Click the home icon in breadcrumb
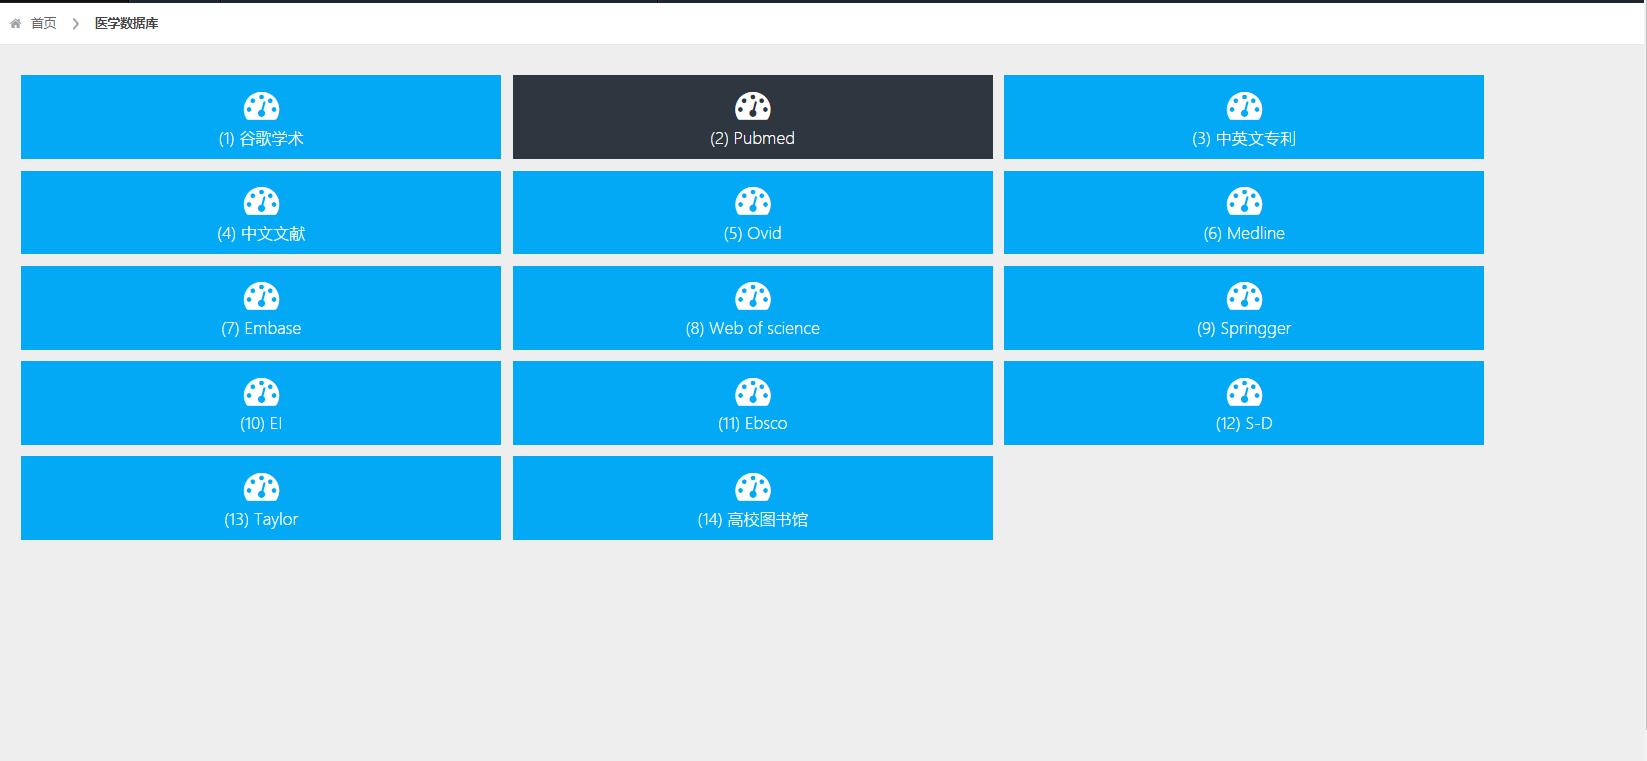Viewport: 1647px width, 761px height. pos(15,23)
